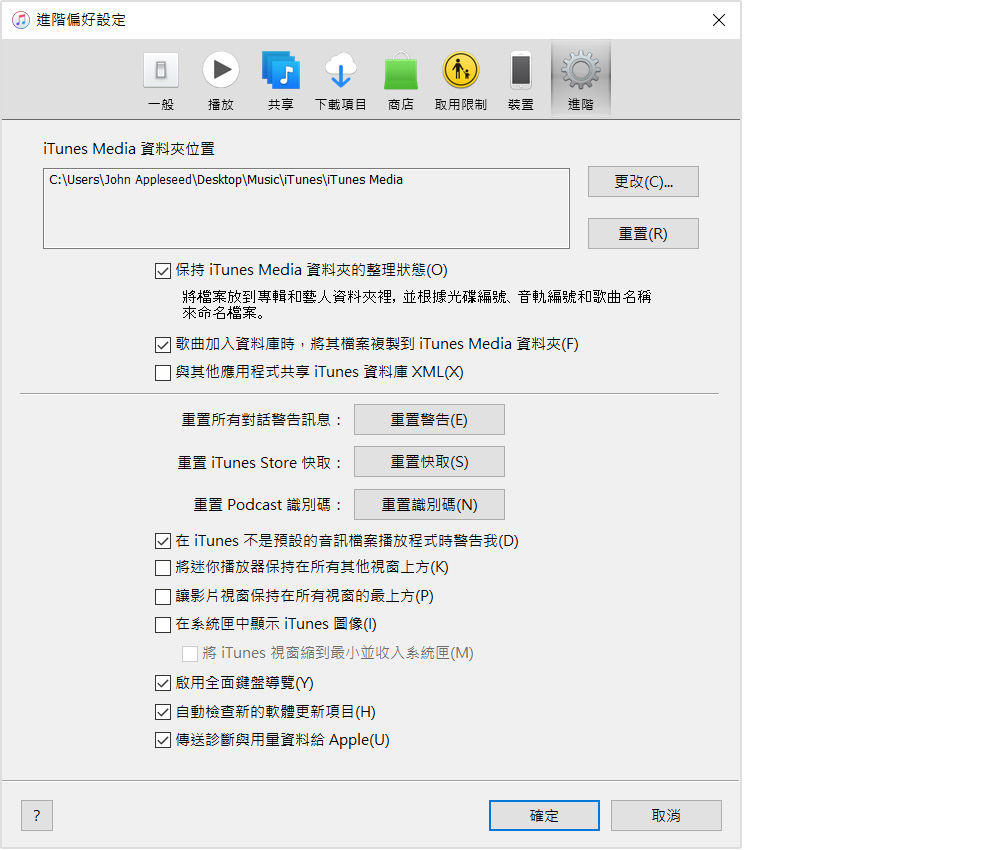
Task: Toggle 將迷你播放器保持在所有其他視窗上方 checkbox
Action: 163,568
